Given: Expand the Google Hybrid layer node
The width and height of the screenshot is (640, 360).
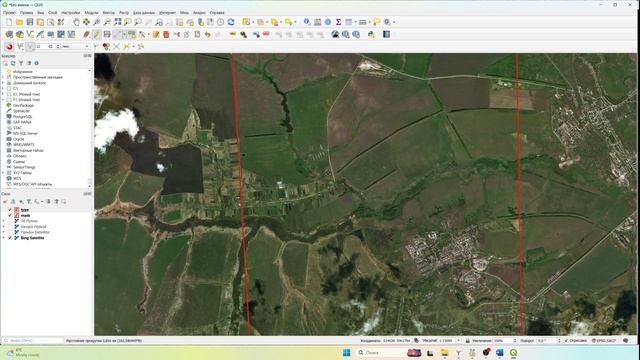Looking at the screenshot, I should [x=4, y=227].
